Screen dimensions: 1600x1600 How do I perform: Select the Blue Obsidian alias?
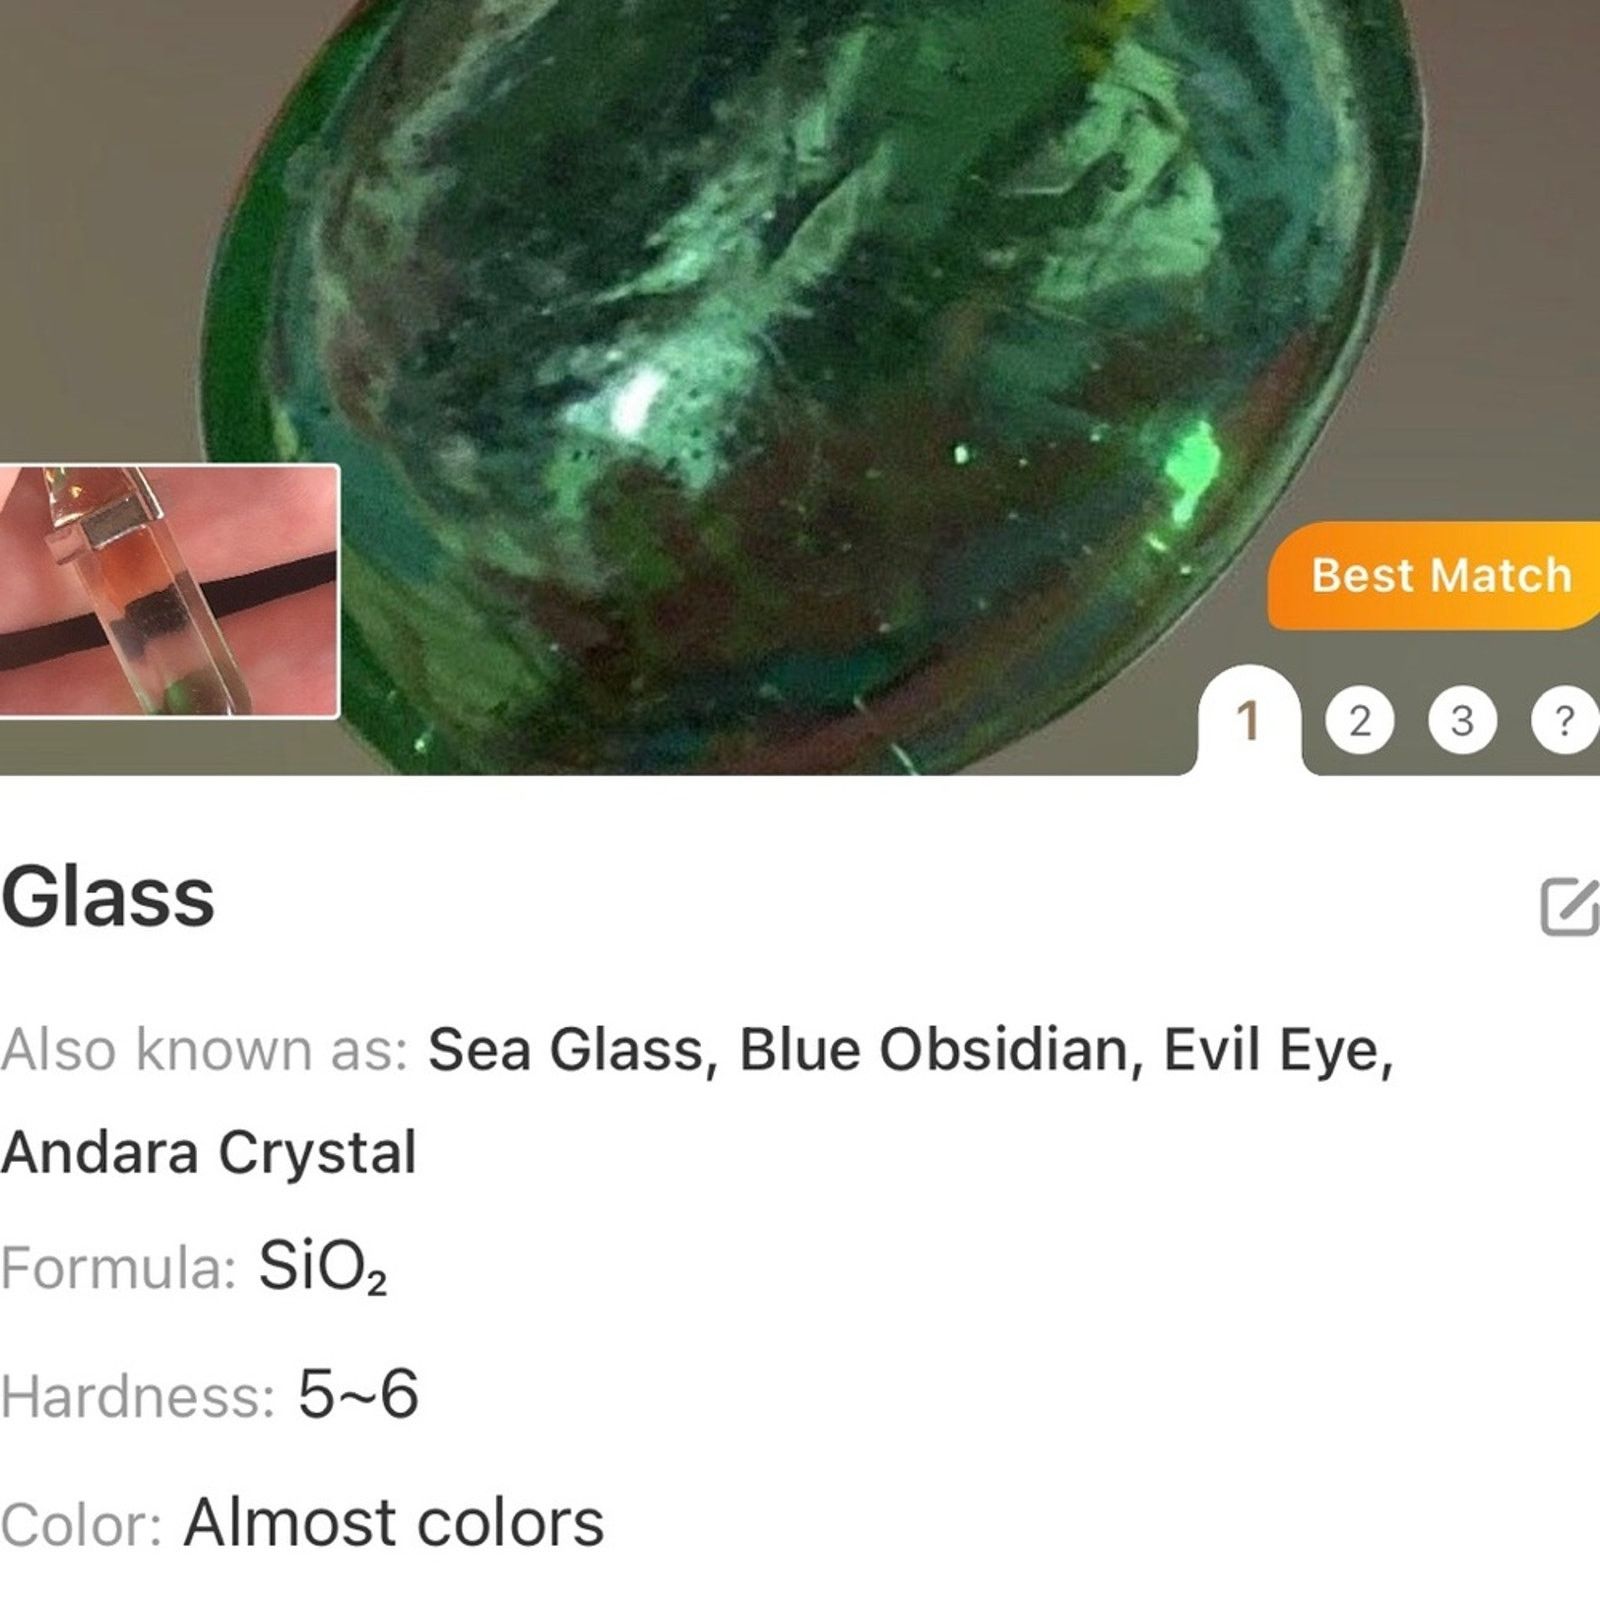[x=932, y=1050]
